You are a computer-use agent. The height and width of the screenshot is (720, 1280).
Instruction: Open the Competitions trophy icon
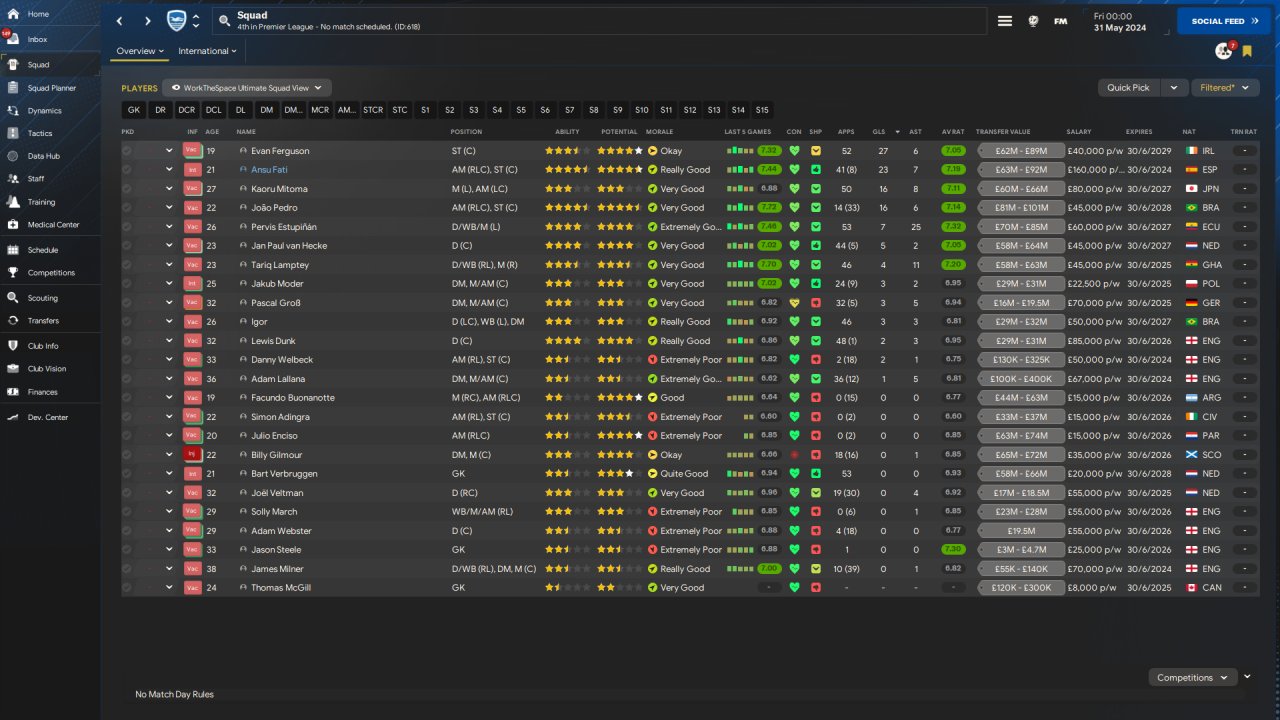[13, 273]
